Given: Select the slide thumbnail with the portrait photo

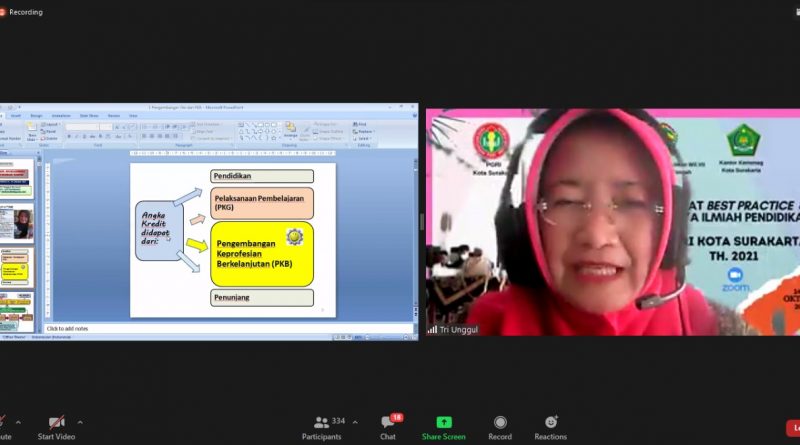Looking at the screenshot, I should [x=21, y=223].
